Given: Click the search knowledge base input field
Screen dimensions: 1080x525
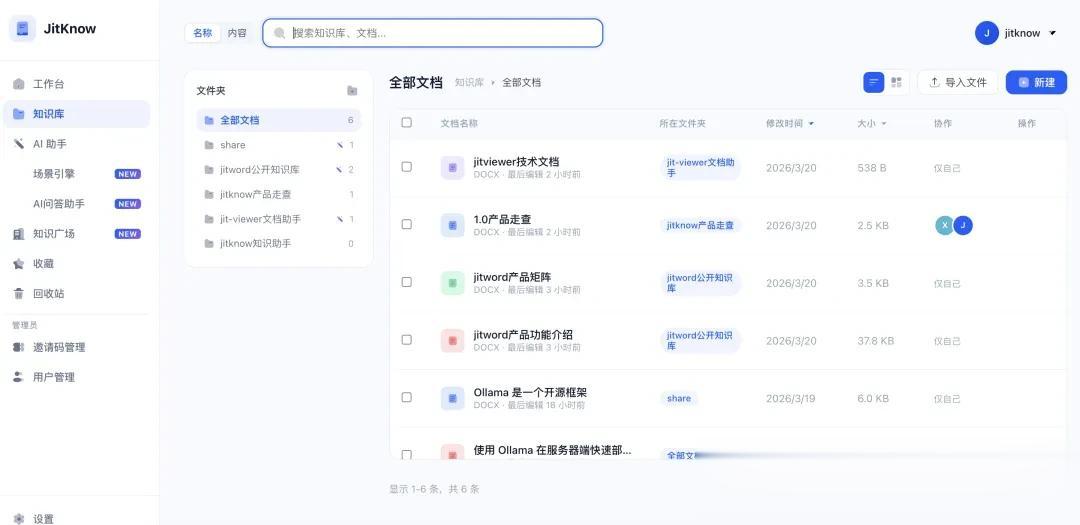Looking at the screenshot, I should [x=440, y=33].
